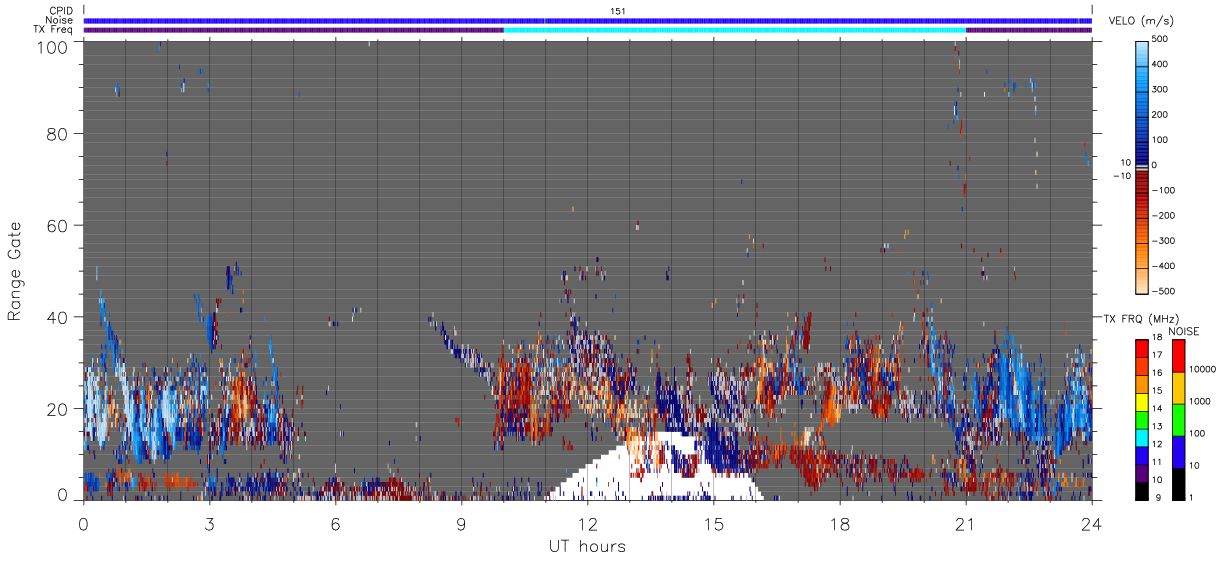Click the red swatch in the NOISE legend

point(1178,356)
